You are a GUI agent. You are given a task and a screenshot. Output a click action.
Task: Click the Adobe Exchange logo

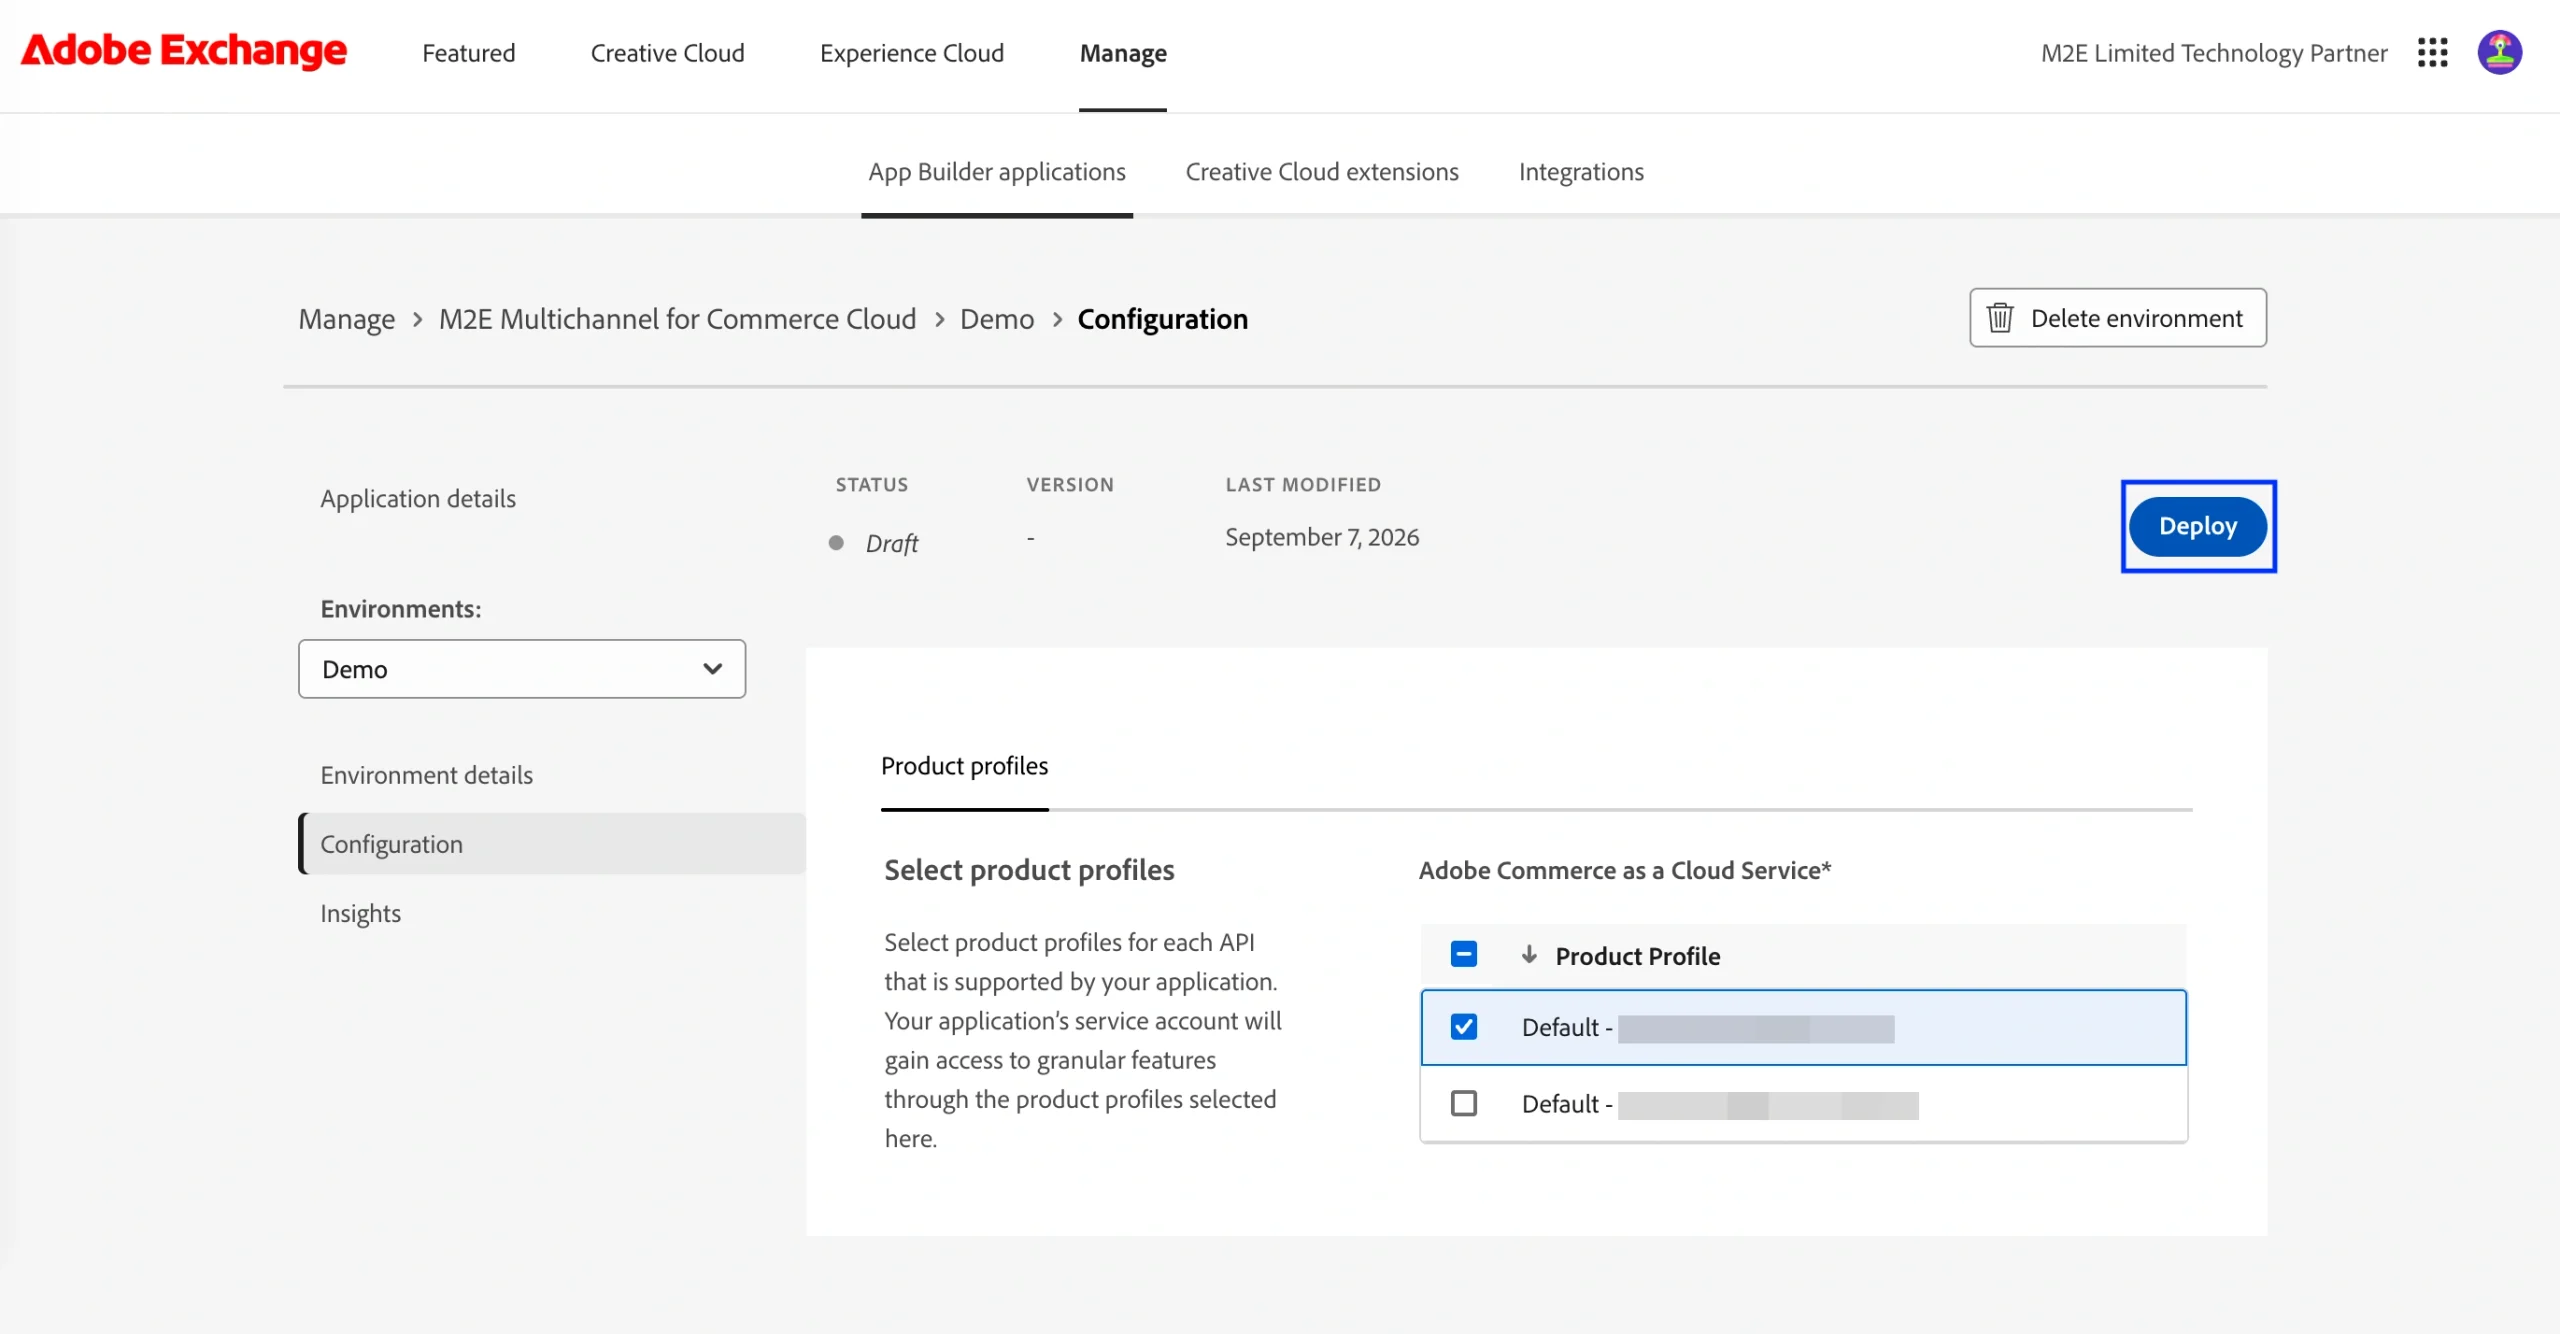coord(184,51)
